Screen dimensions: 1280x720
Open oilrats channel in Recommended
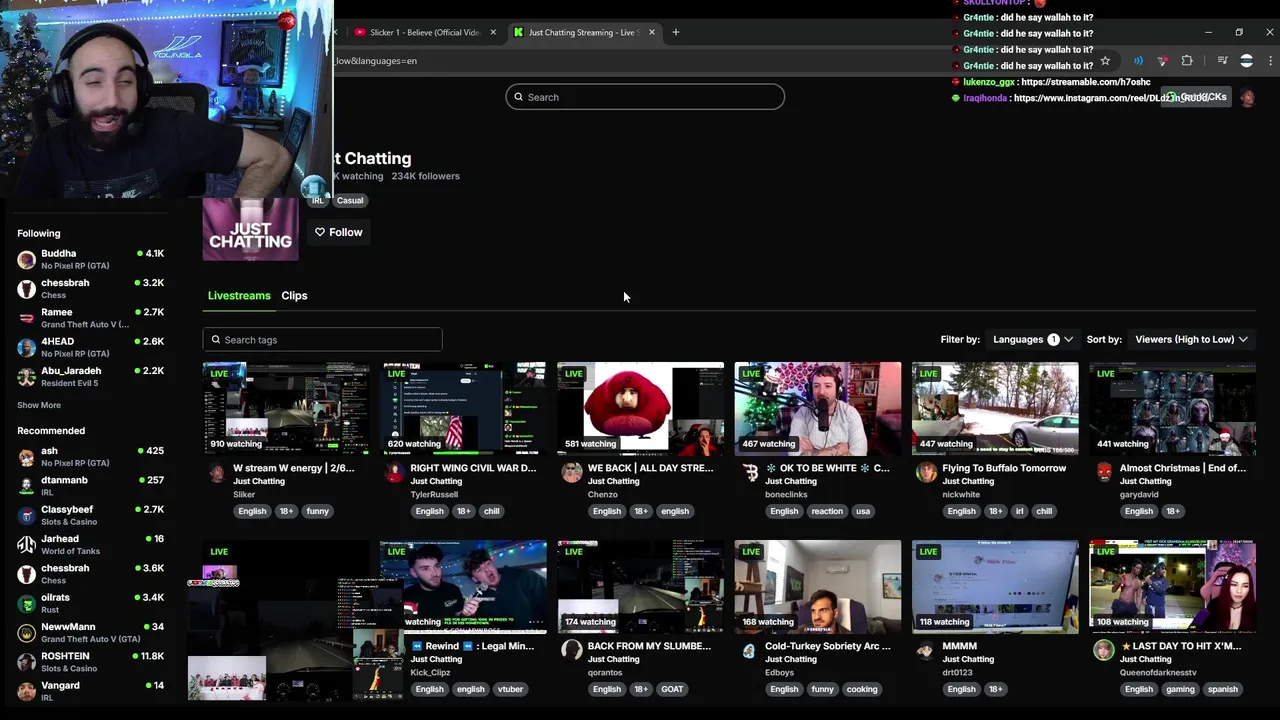(x=90, y=603)
